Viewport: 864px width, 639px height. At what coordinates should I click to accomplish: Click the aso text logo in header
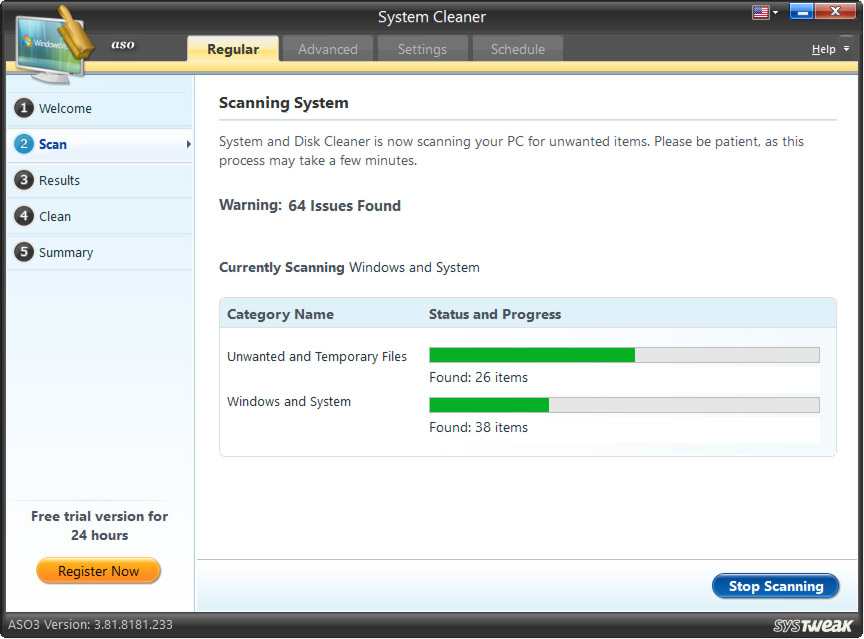[x=123, y=44]
